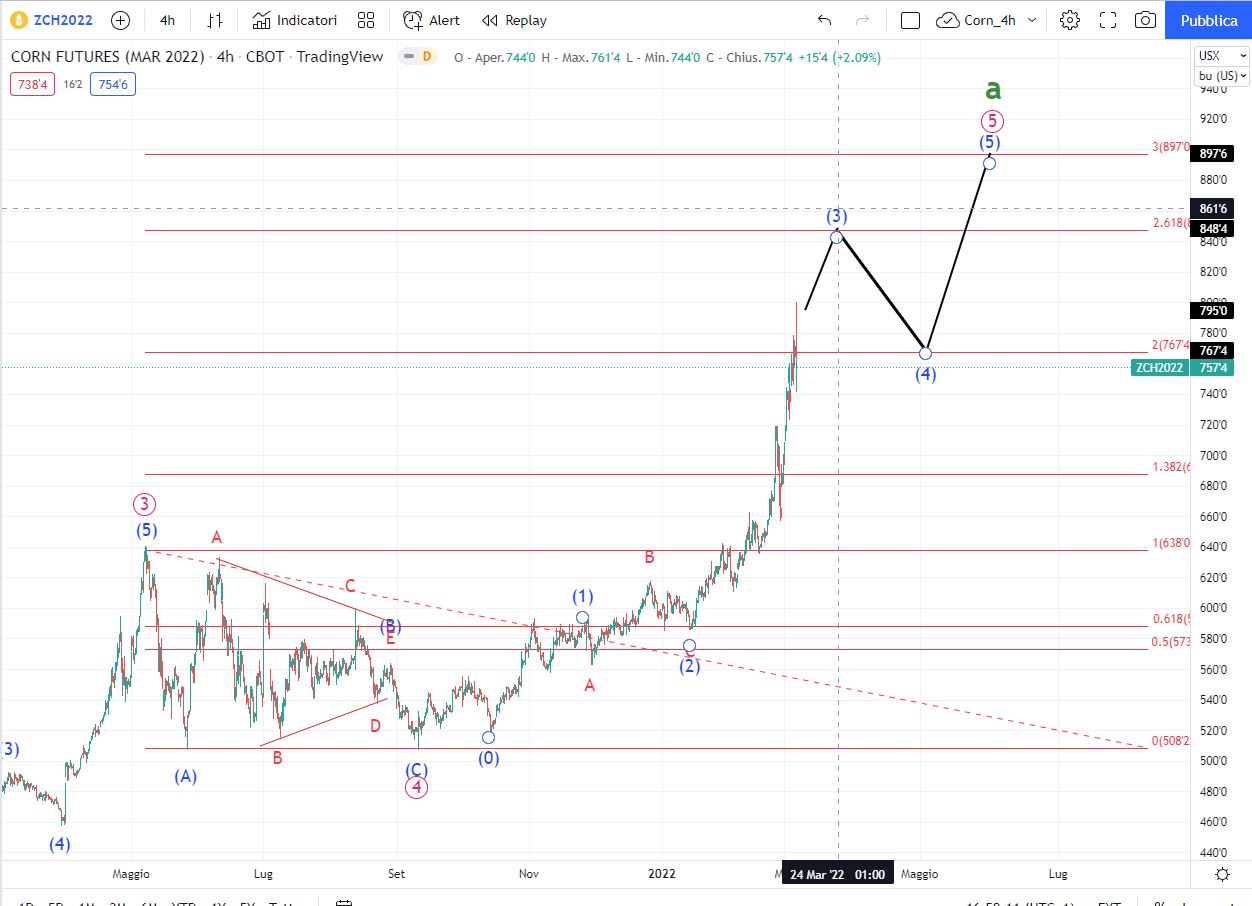
Task: Open indicator templates grid icon
Action: click(366, 20)
